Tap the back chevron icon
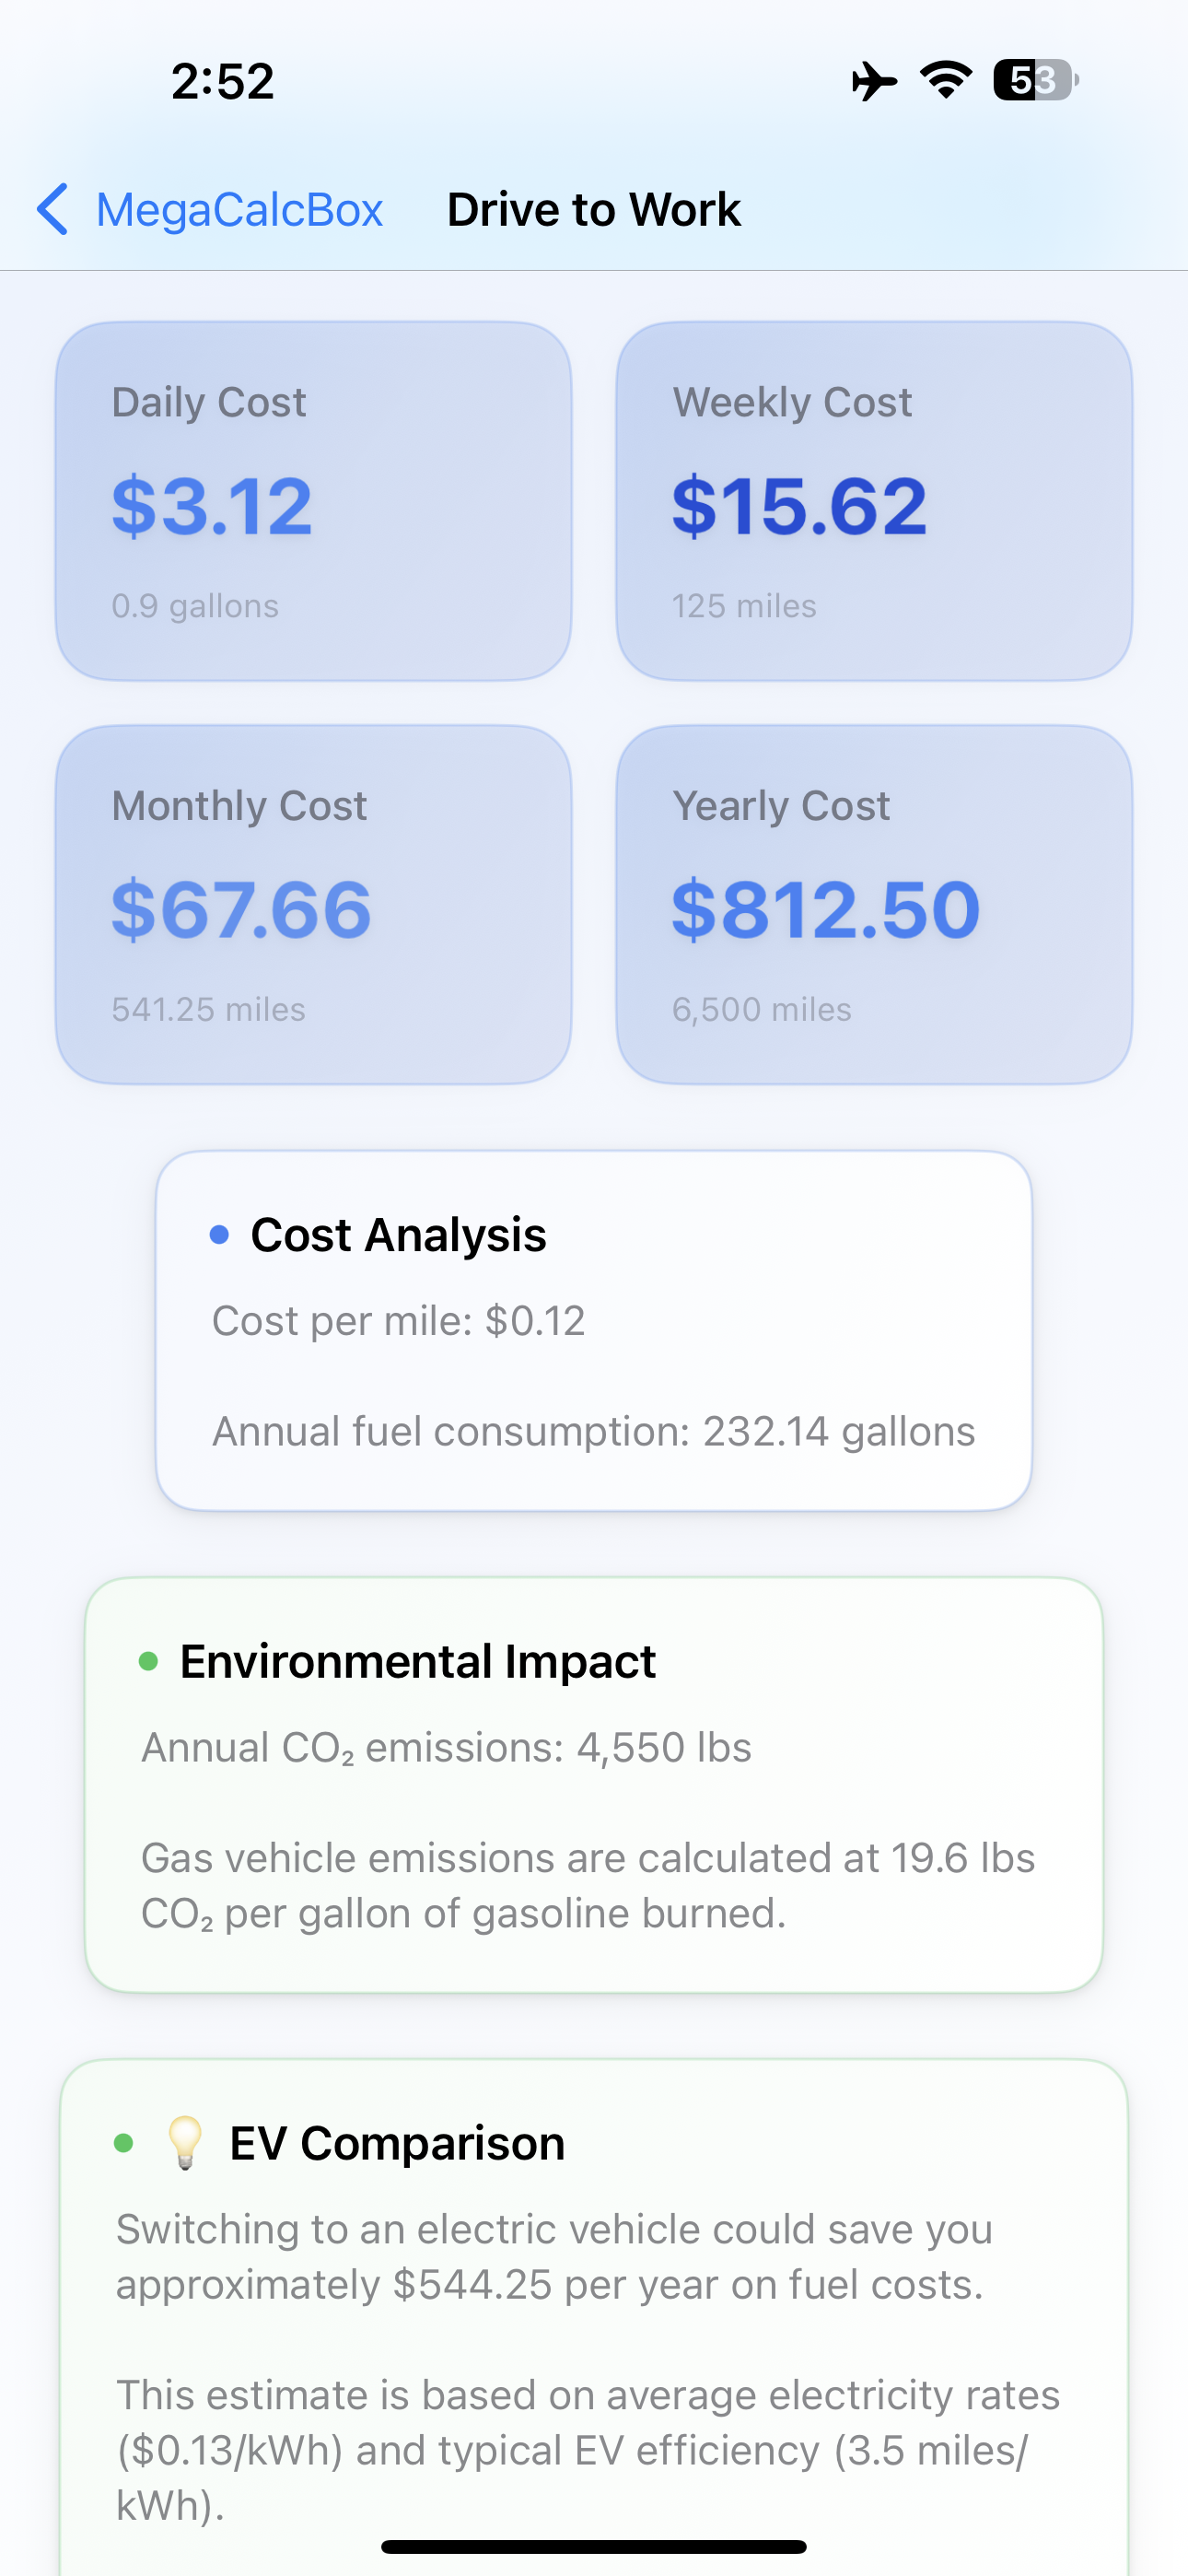Viewport: 1188px width, 2576px height. tap(53, 209)
